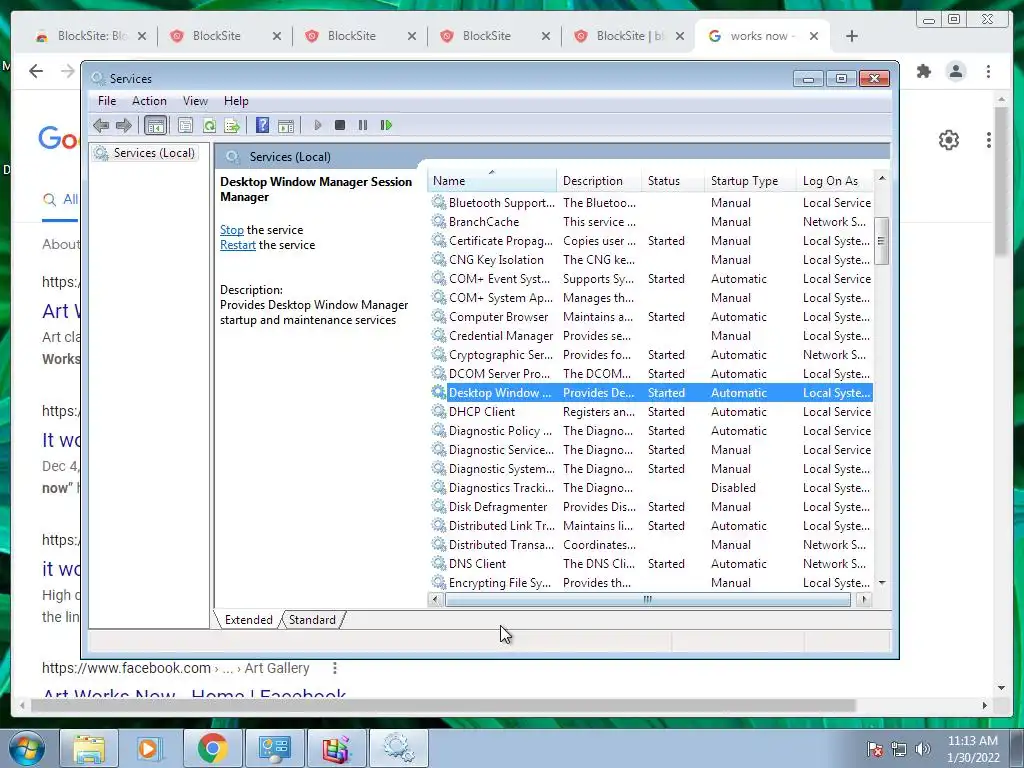Open Properties icon in Services toolbar
Screen dimensions: 1024x768
point(185,125)
